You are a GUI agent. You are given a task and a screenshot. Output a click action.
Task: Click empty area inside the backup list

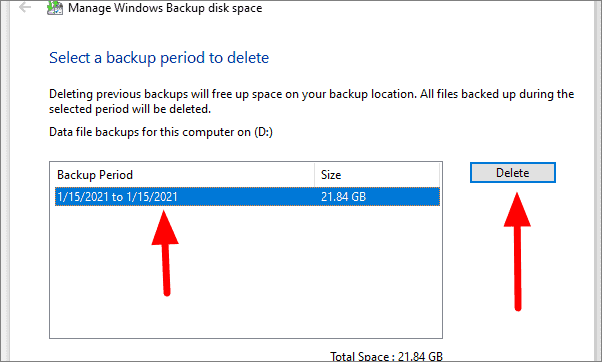point(246,273)
